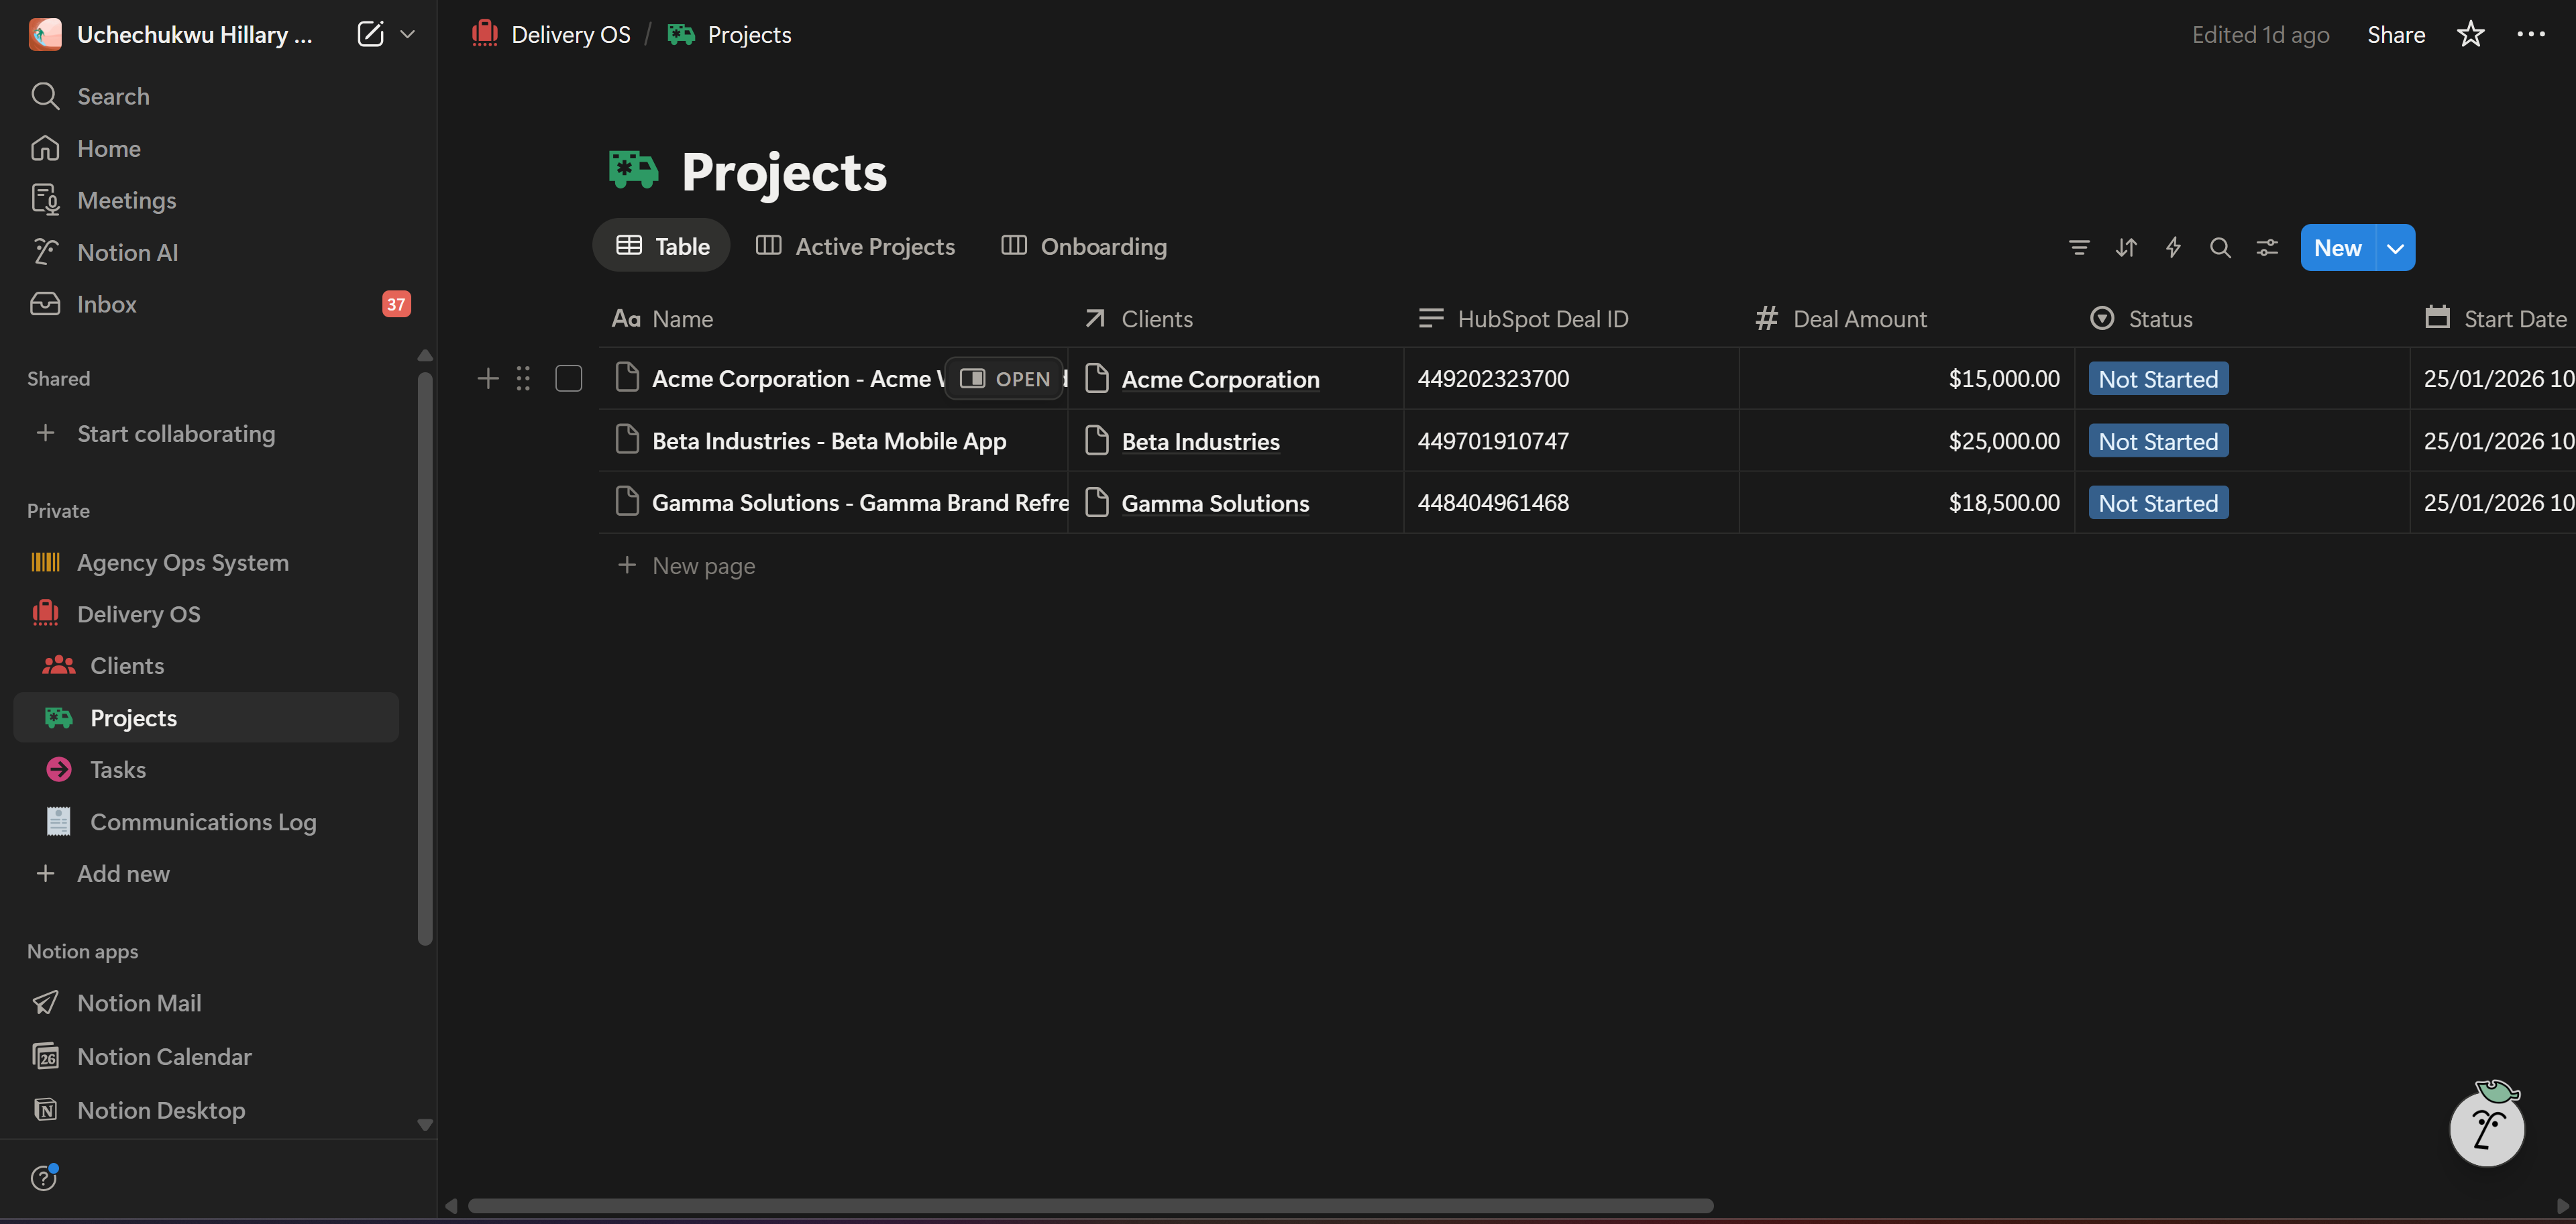Screen dimensions: 2576x1224
Task: Switch to the Onboarding view
Action: 1084,246
